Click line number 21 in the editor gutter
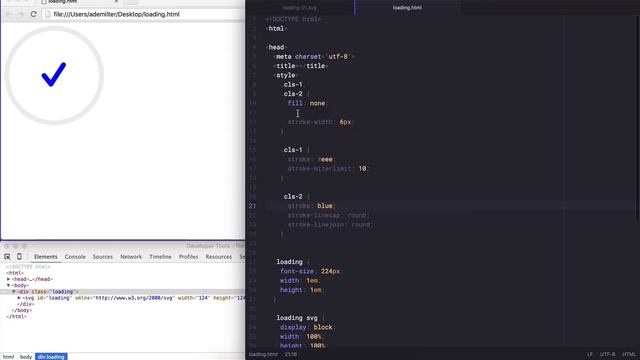This screenshot has height=360, width=640. (x=252, y=206)
